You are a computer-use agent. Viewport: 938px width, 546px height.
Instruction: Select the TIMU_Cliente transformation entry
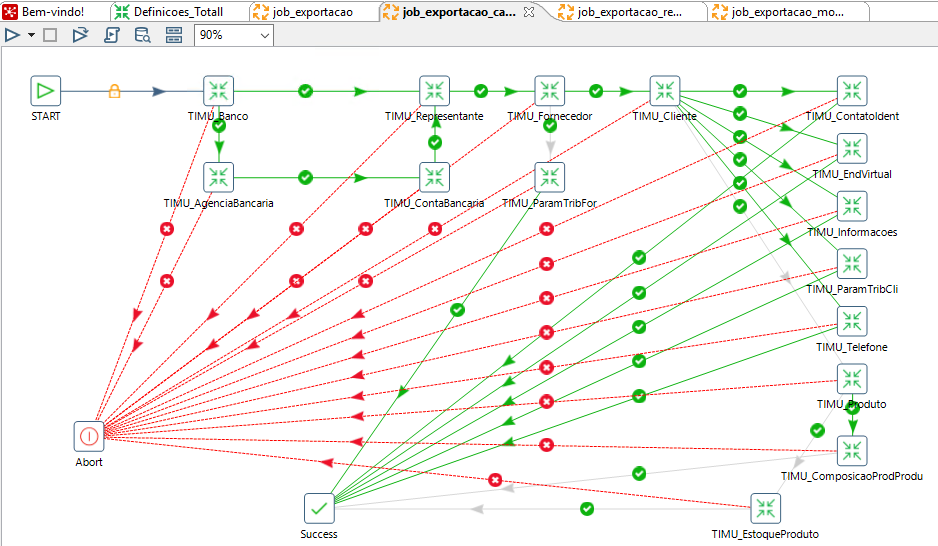click(x=665, y=91)
